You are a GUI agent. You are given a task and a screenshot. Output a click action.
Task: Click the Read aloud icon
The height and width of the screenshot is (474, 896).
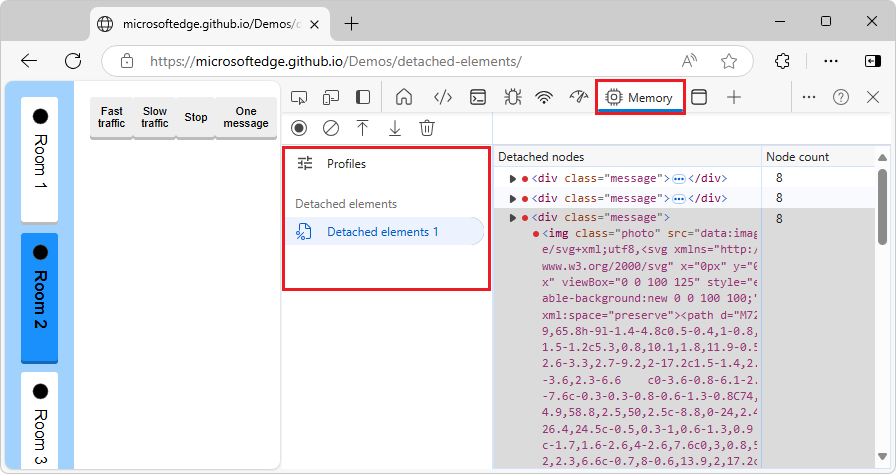(690, 61)
